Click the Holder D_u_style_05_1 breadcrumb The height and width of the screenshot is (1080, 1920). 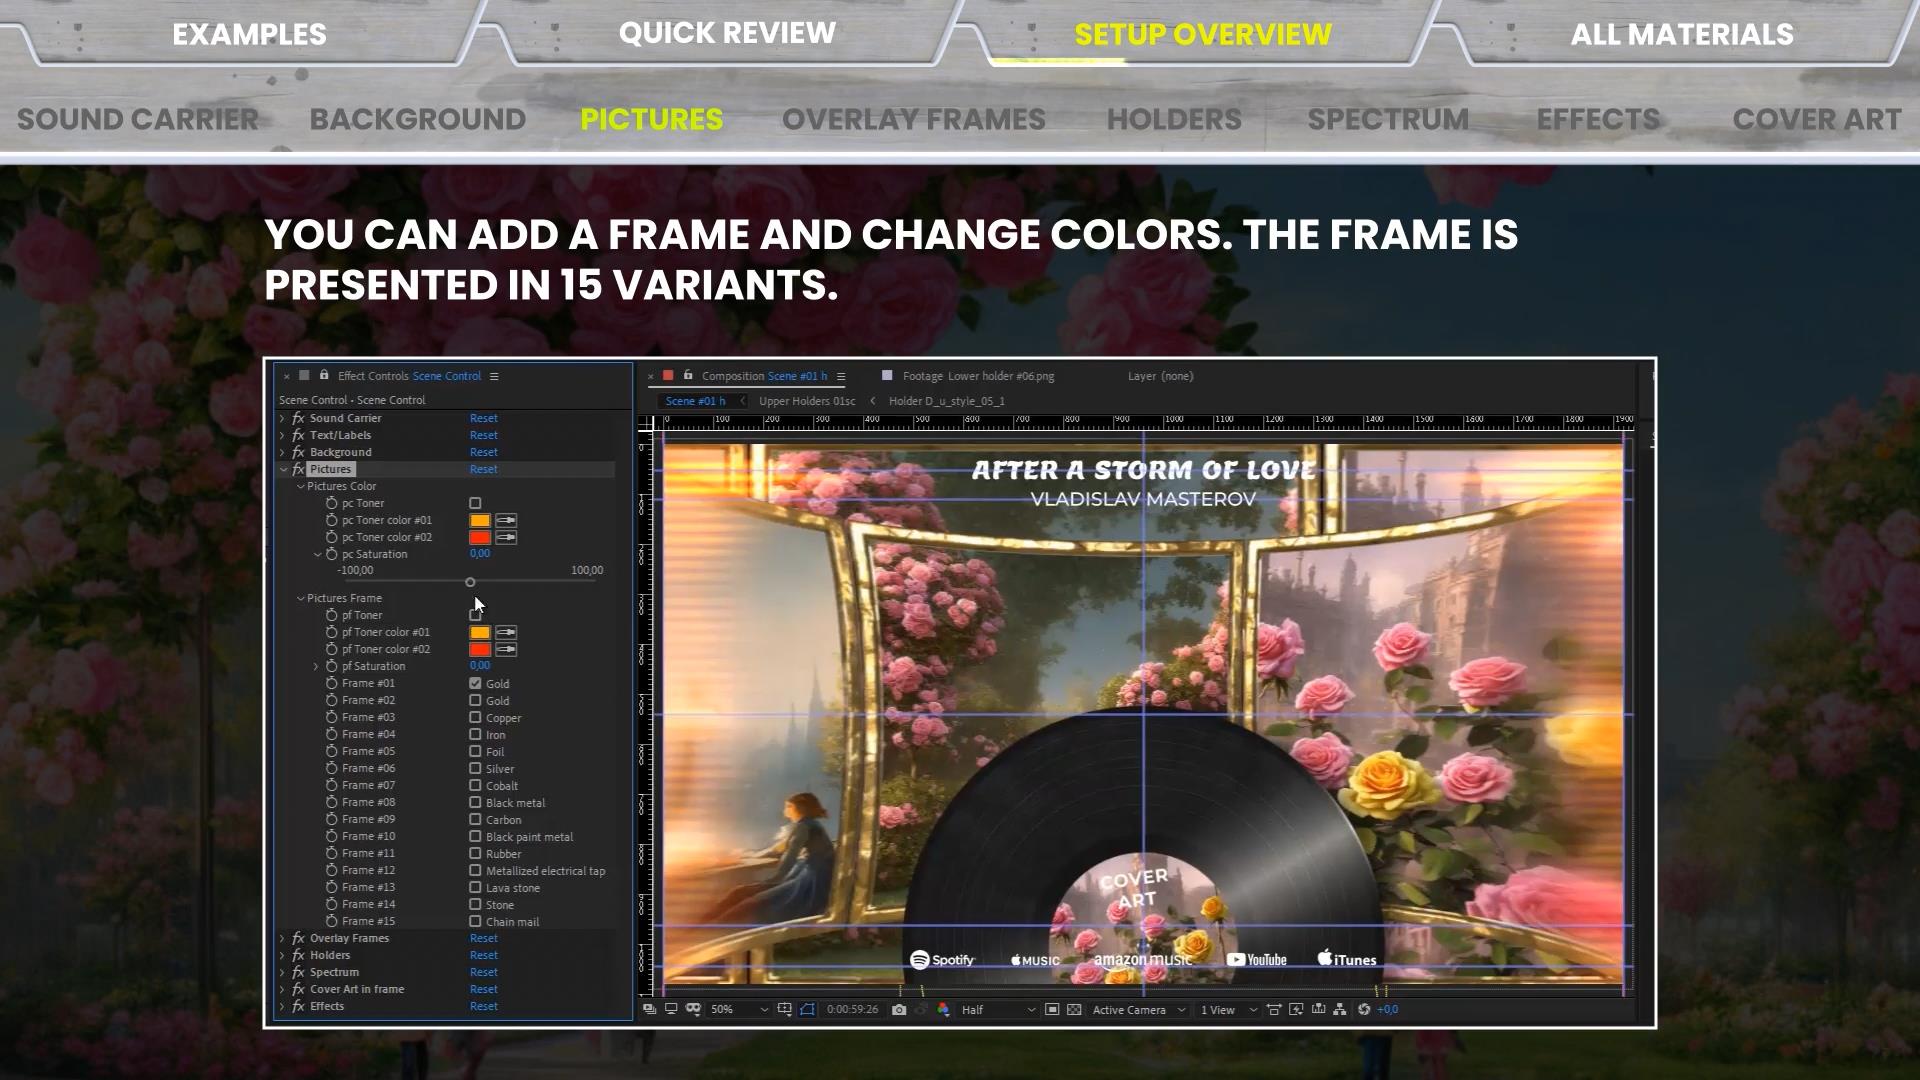pyautogui.click(x=947, y=401)
